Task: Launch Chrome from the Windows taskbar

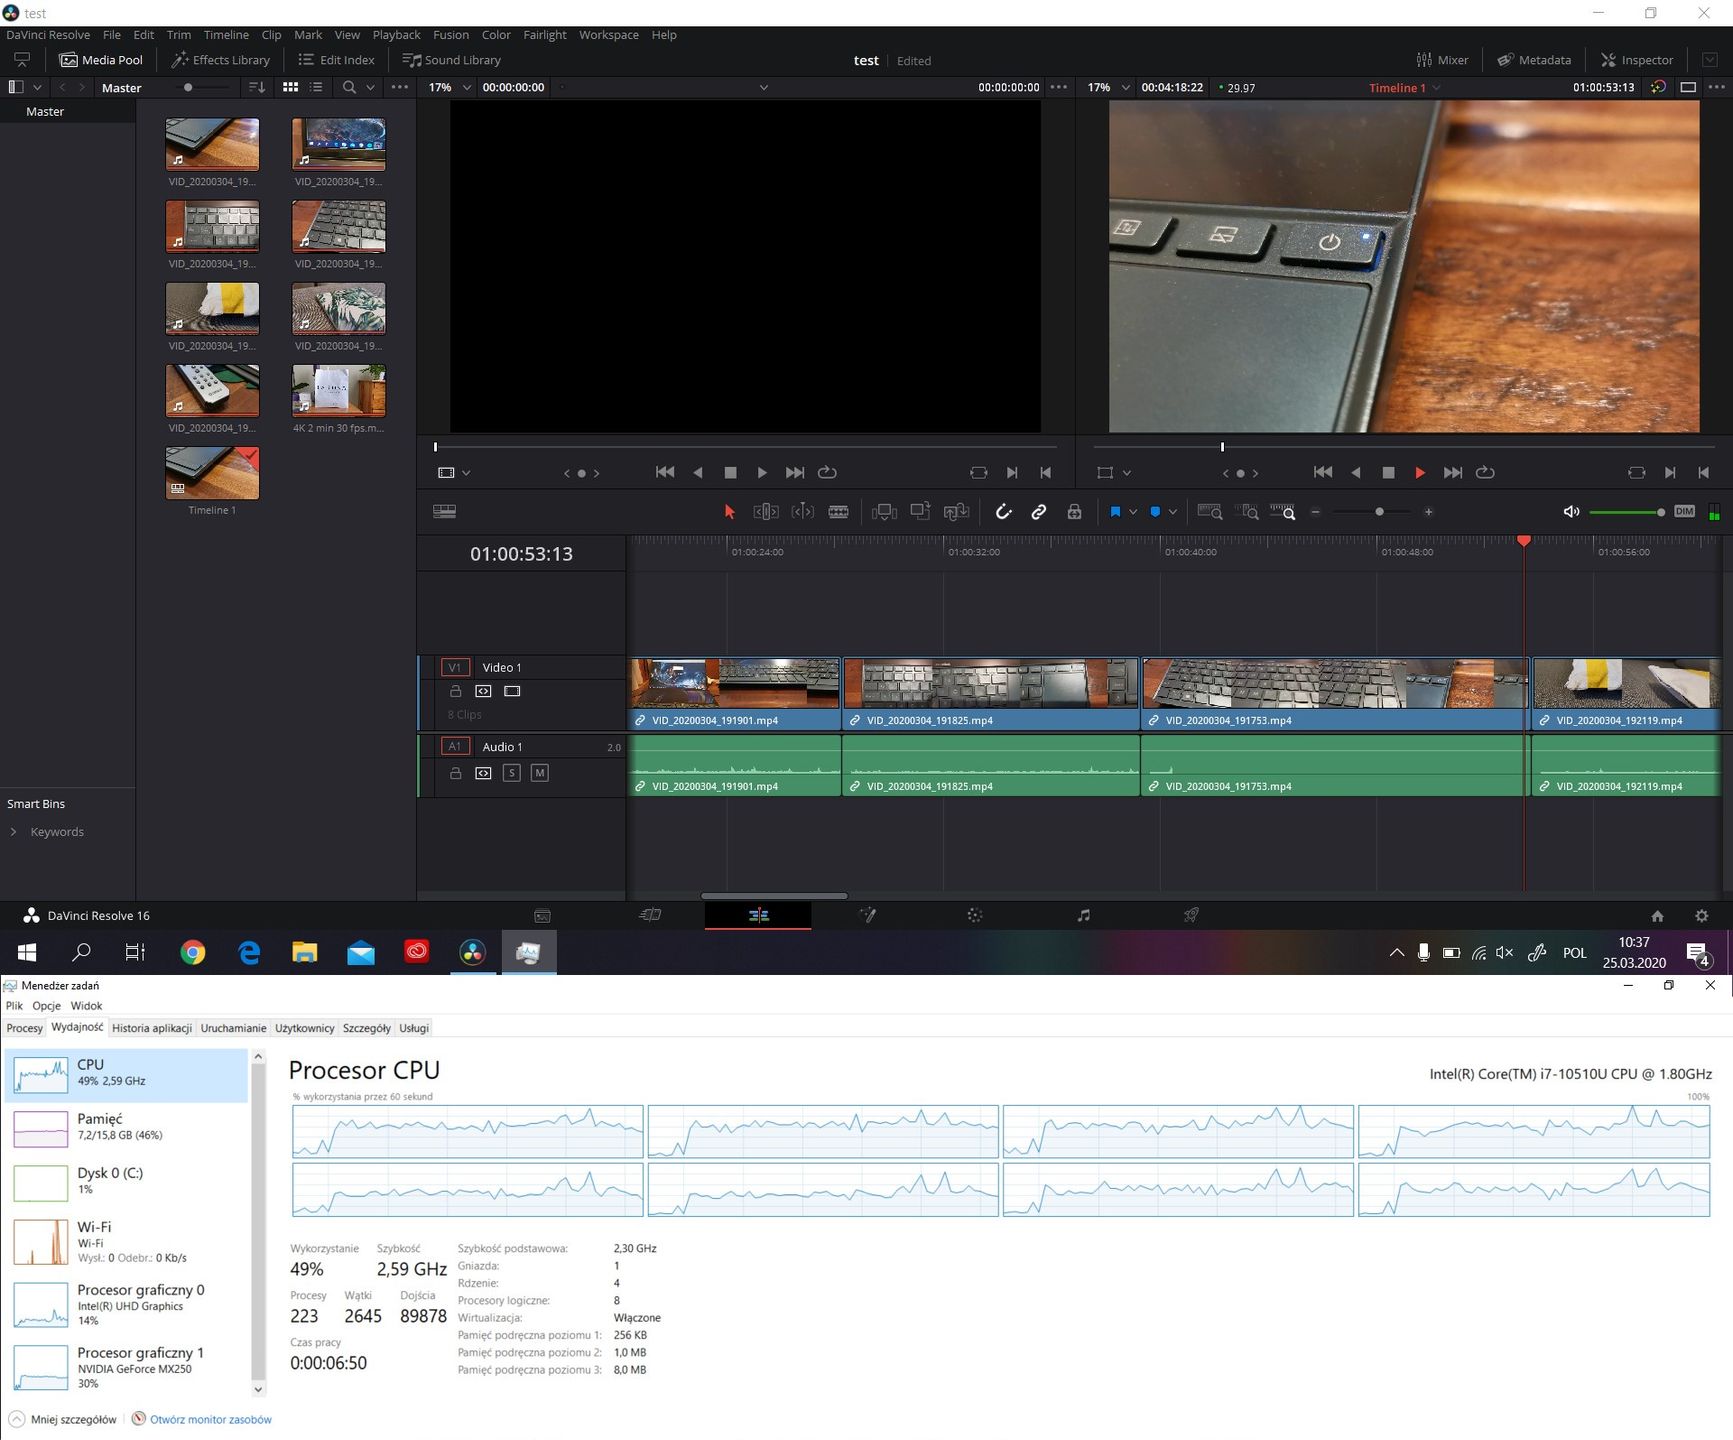Action: (193, 952)
